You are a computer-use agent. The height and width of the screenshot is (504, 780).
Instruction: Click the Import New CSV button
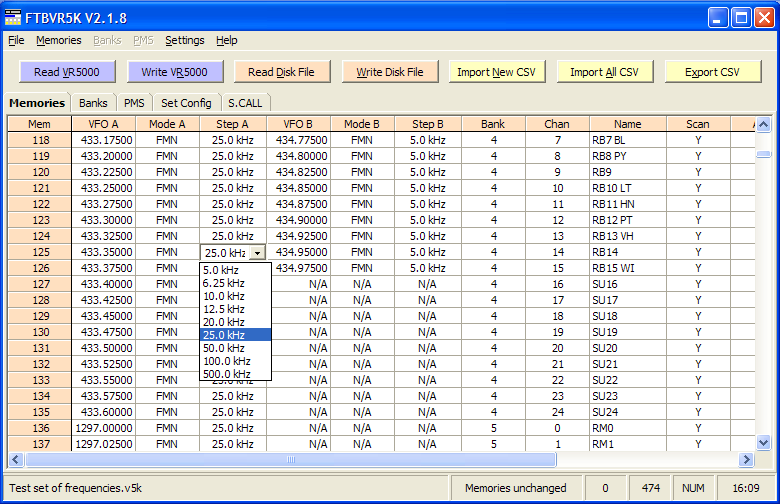tap(496, 72)
